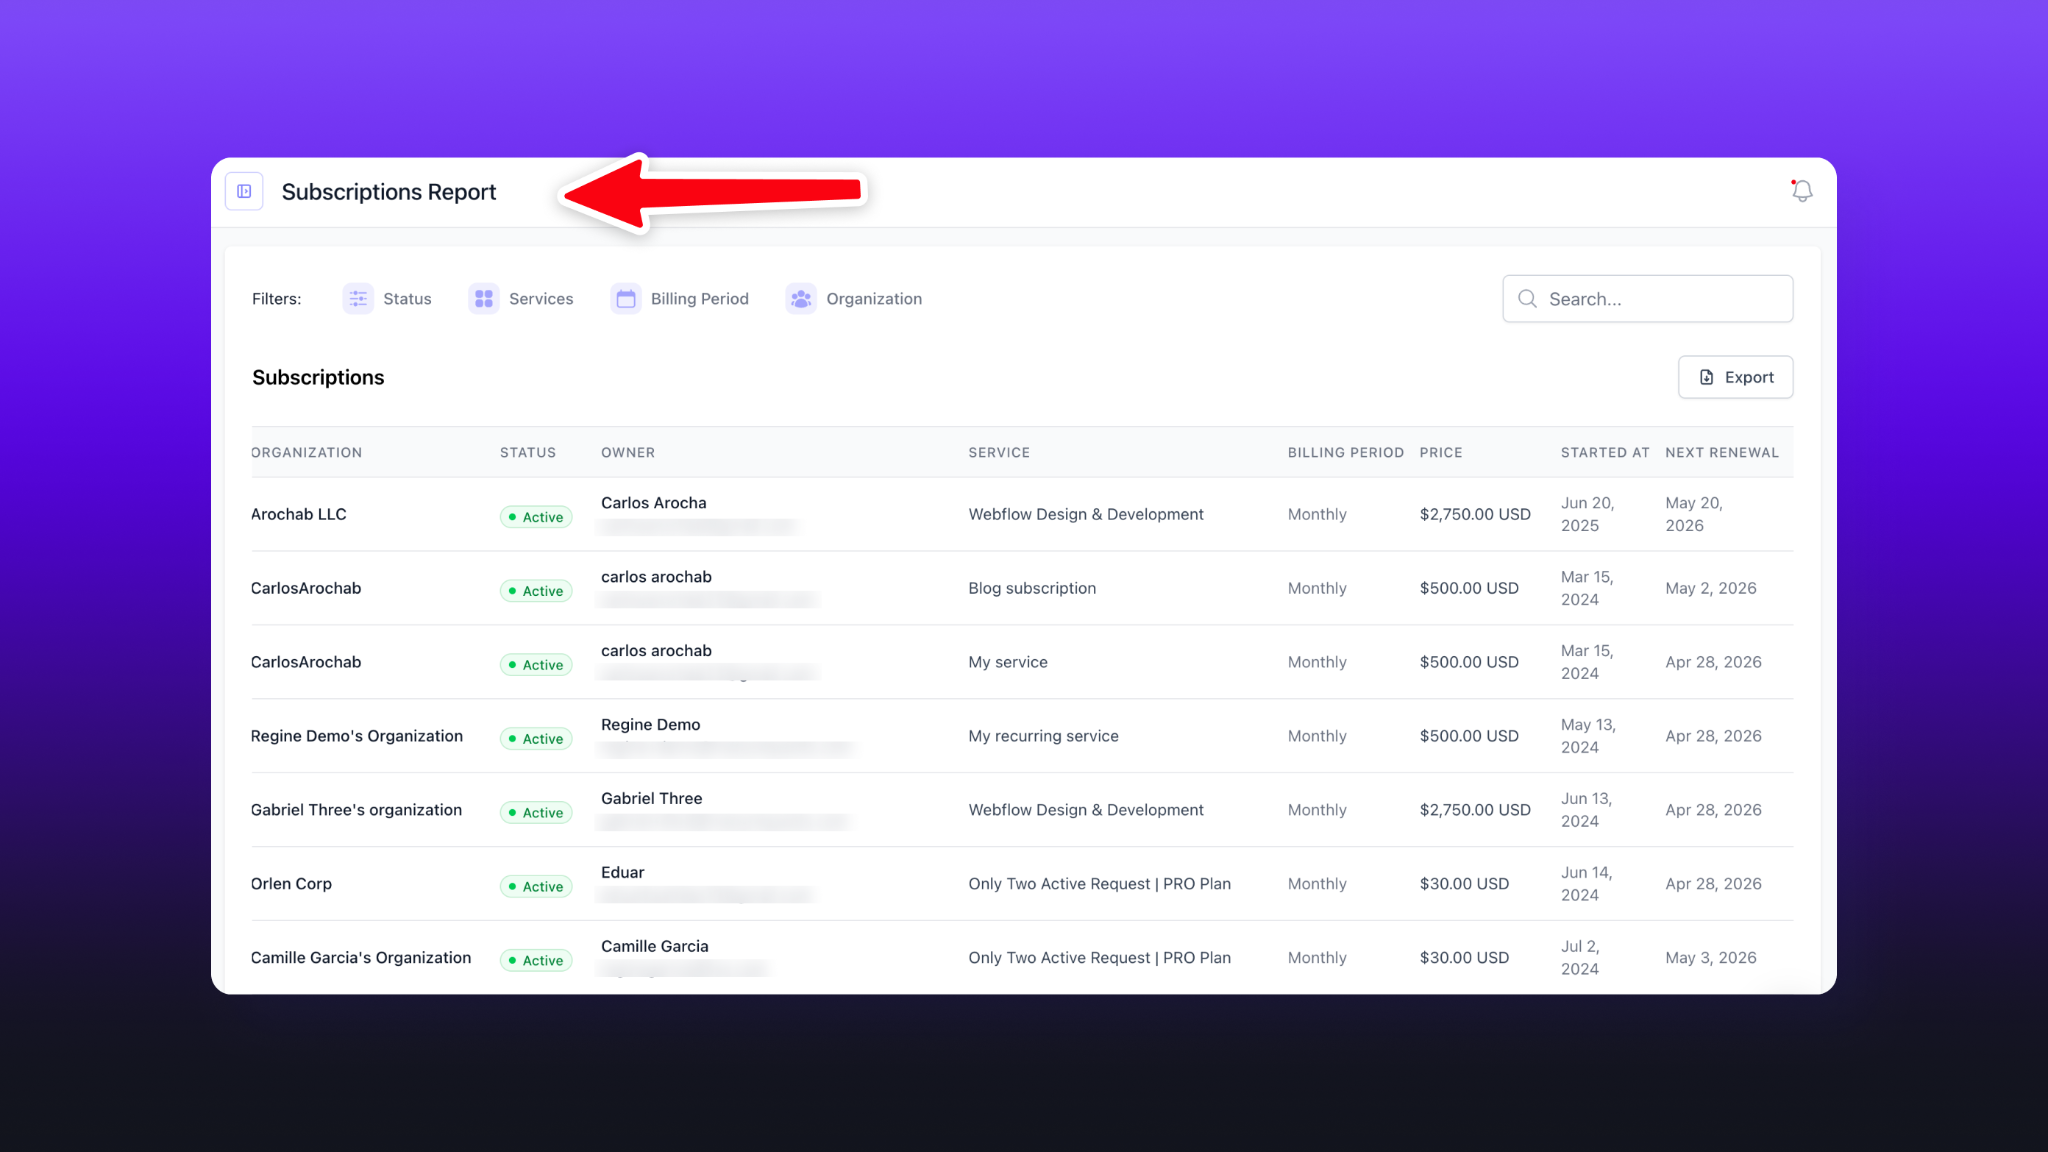This screenshot has height=1152, width=2048.
Task: Click the Active badge for Arochab LLC
Action: (x=536, y=517)
